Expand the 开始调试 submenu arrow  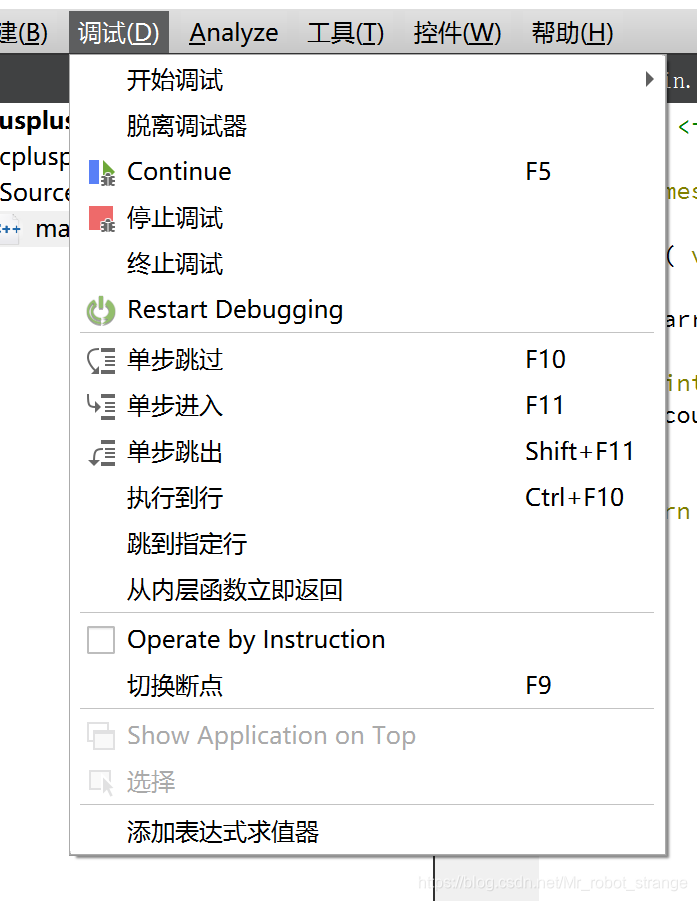(649, 79)
